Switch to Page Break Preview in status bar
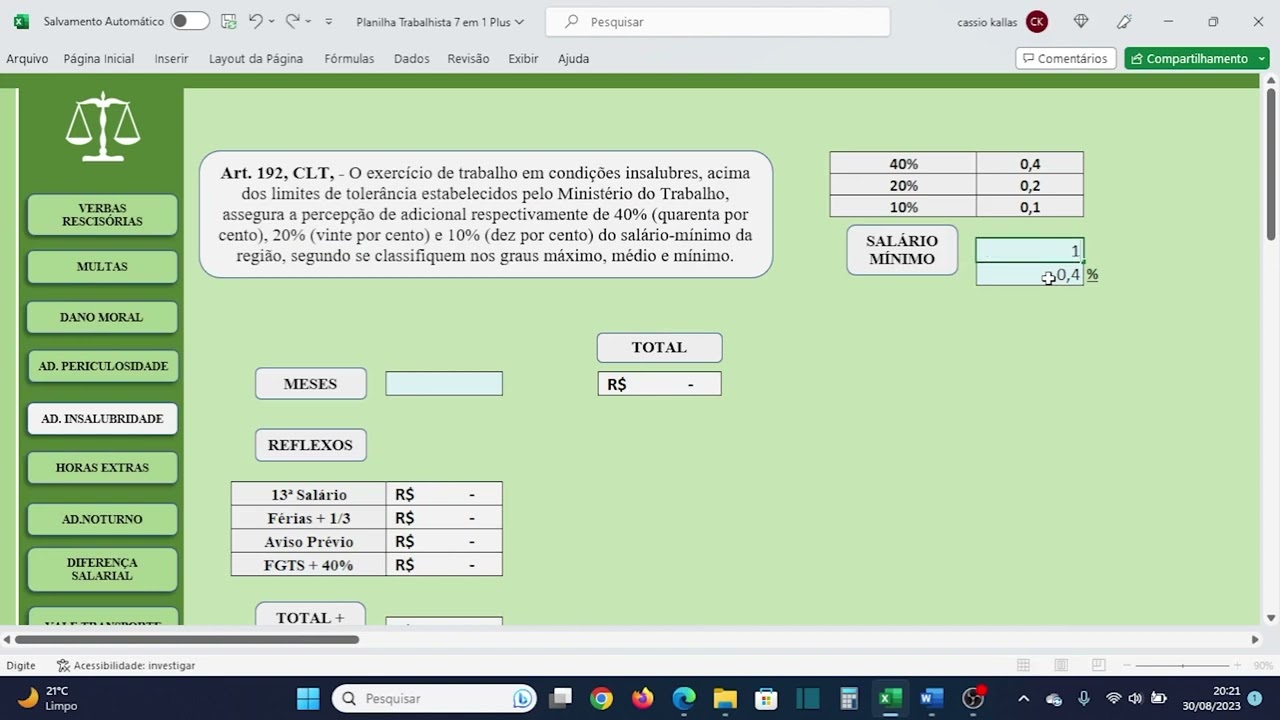 pos(1098,665)
